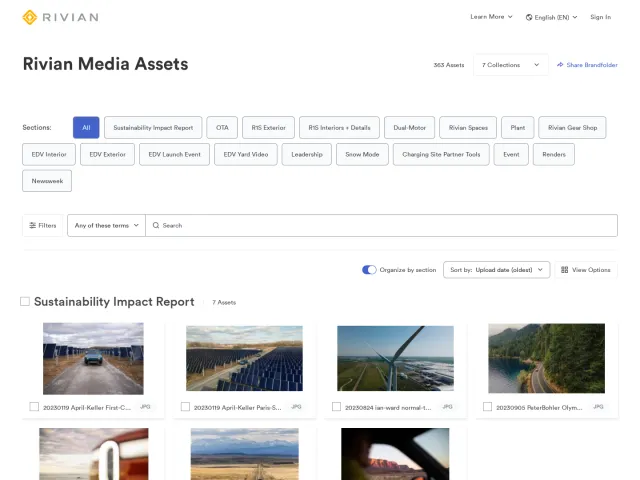640x480 pixels.
Task: Select the Leadership section tab
Action: click(x=307, y=154)
